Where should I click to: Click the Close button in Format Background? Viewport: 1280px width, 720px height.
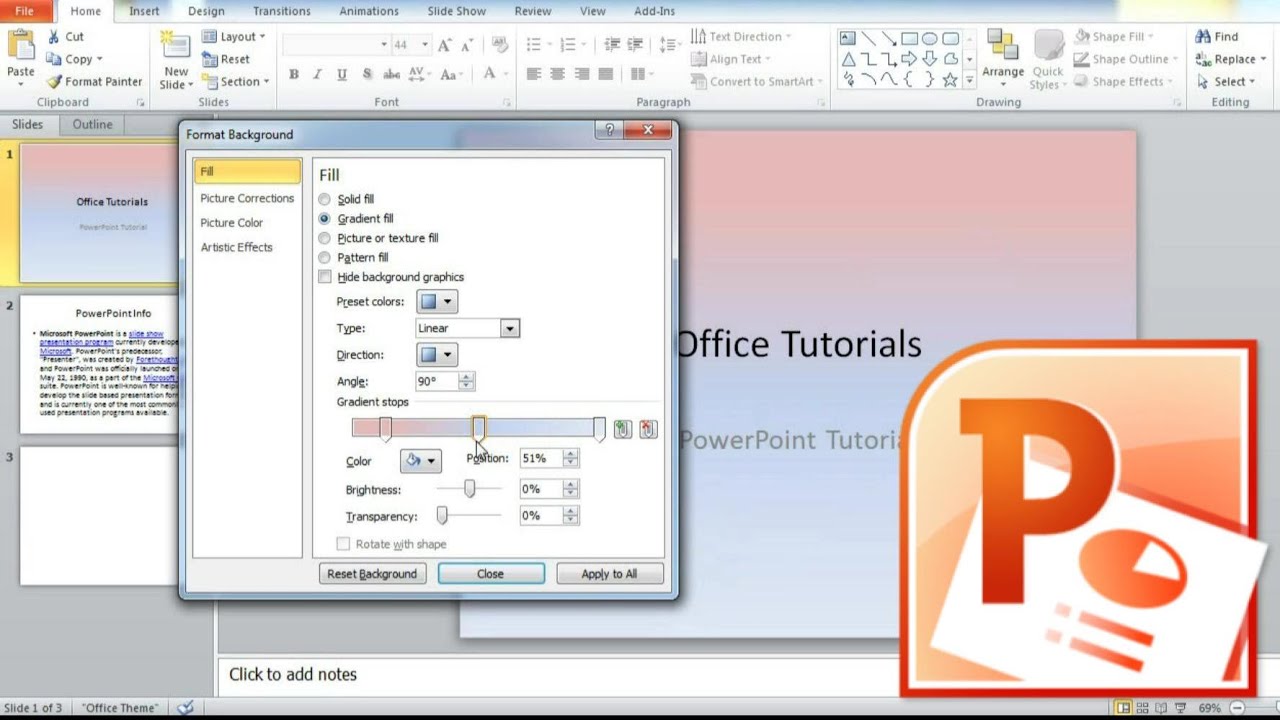tap(491, 574)
